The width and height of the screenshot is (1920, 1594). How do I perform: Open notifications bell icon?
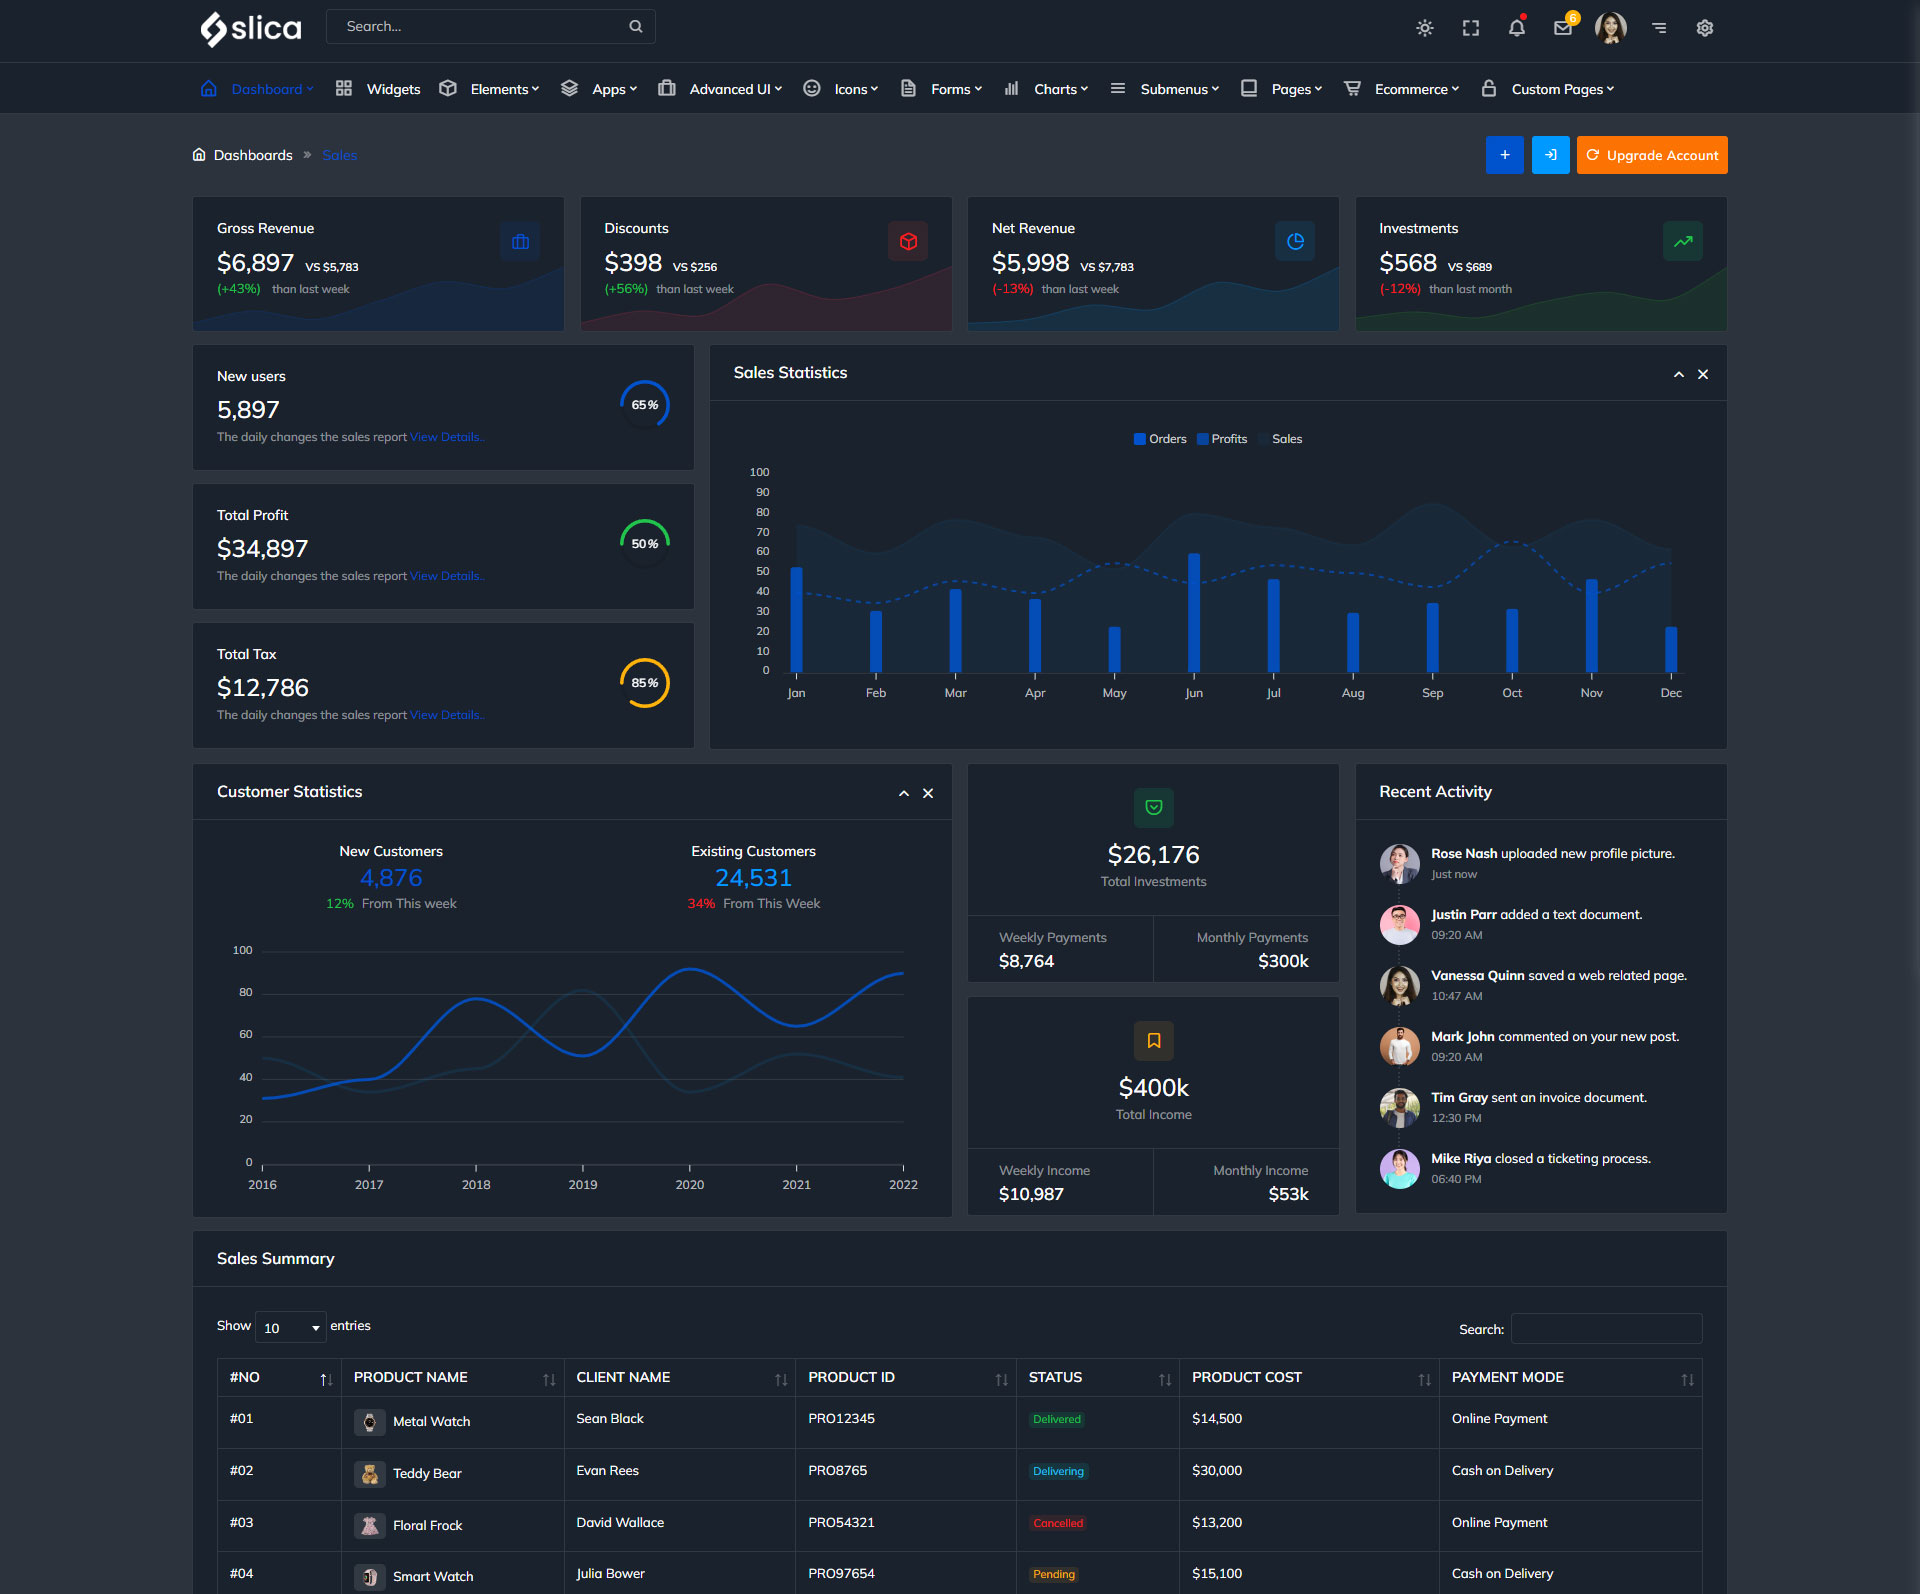[1517, 28]
